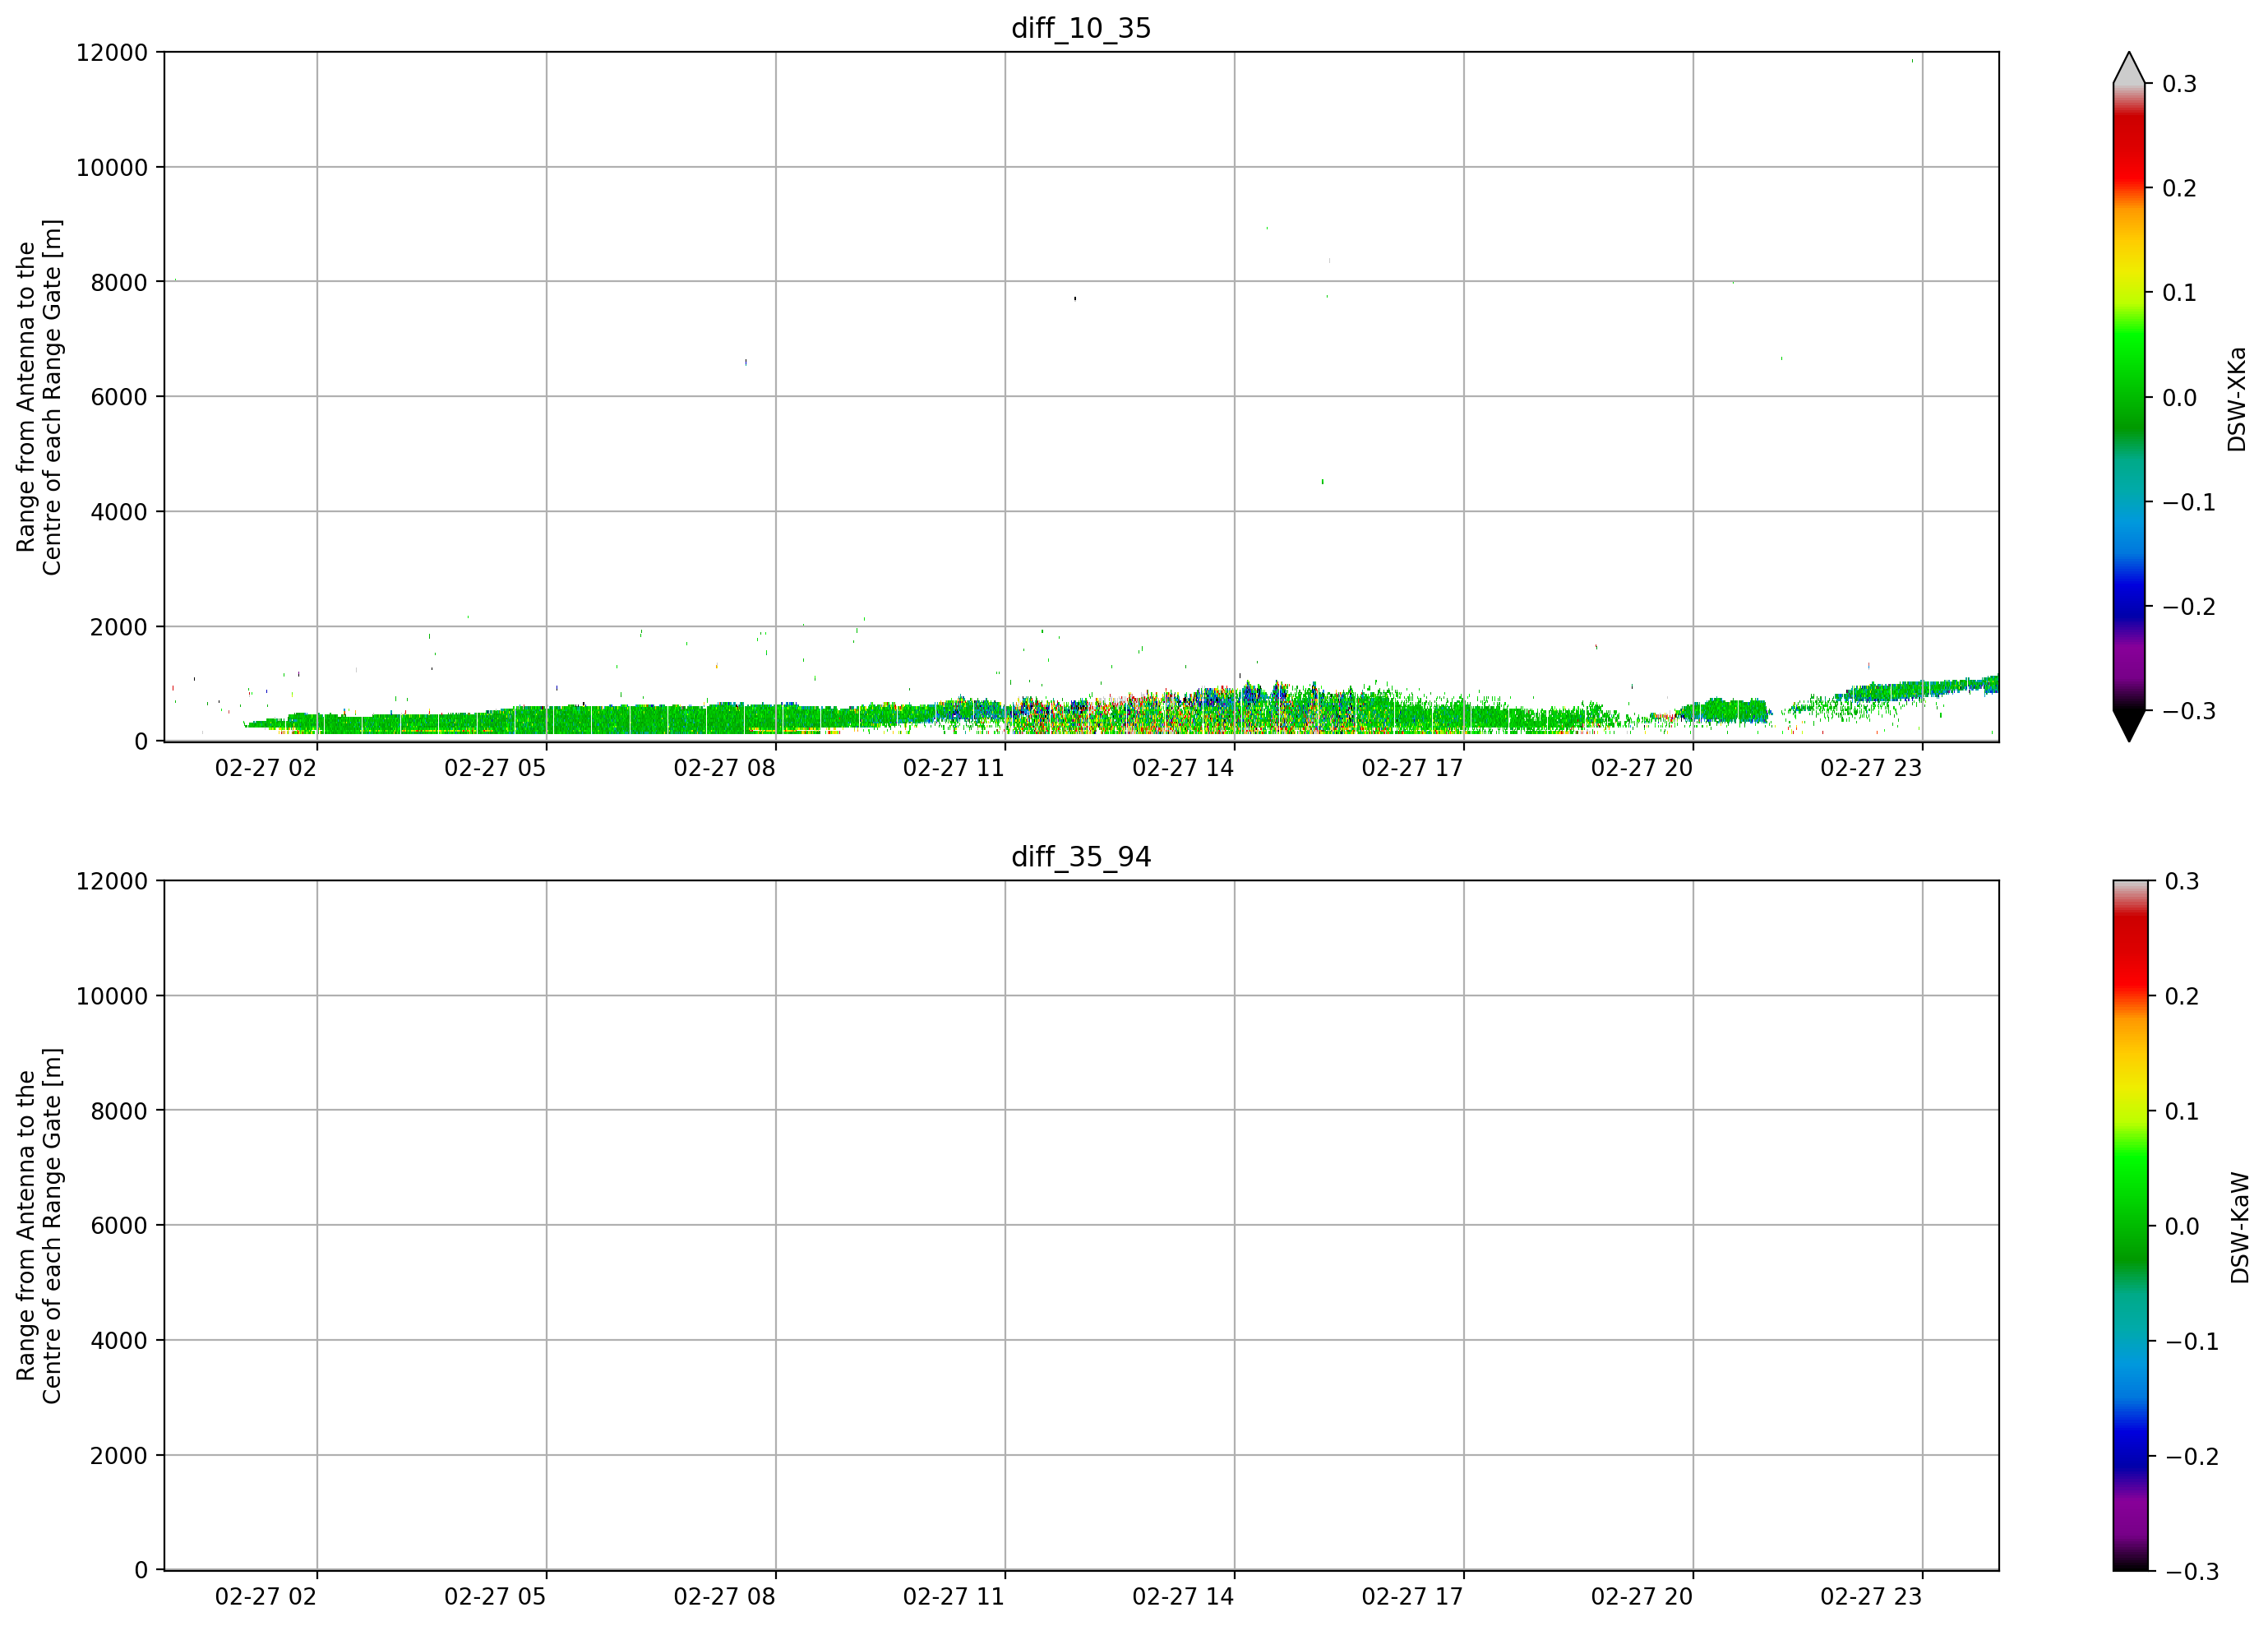Click the '02-27 17' x-tick in diff_10_35 plot
This screenshot has height=1626, width=2268.
point(1412,768)
